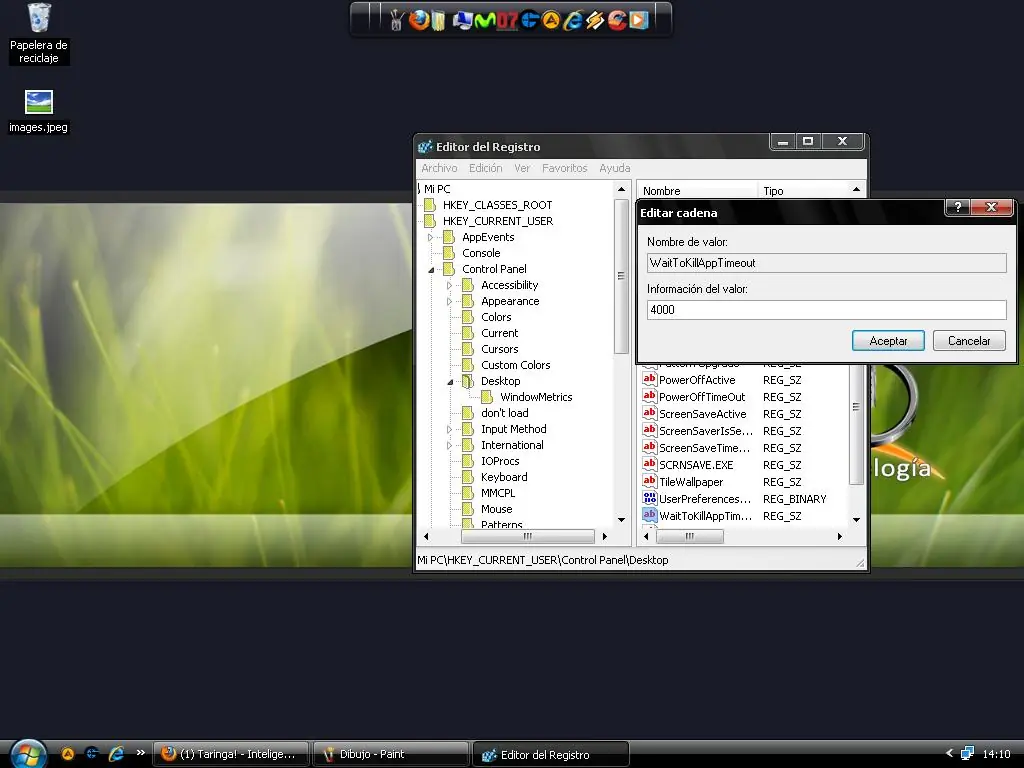Expand the Input Method key
The height and width of the screenshot is (768, 1024).
[x=449, y=429]
